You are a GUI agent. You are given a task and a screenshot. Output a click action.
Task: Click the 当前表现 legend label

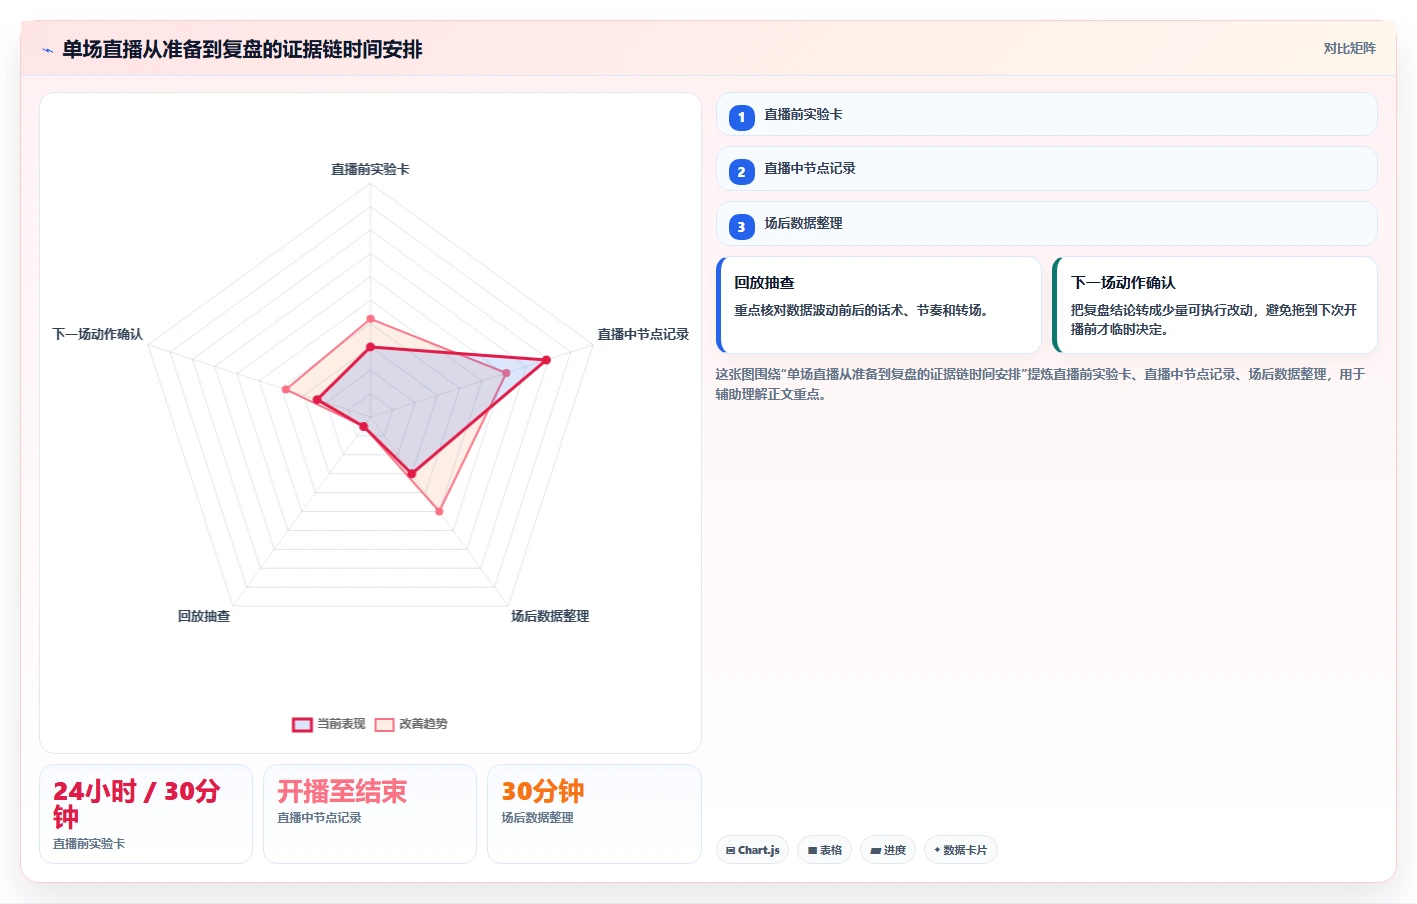coord(341,724)
